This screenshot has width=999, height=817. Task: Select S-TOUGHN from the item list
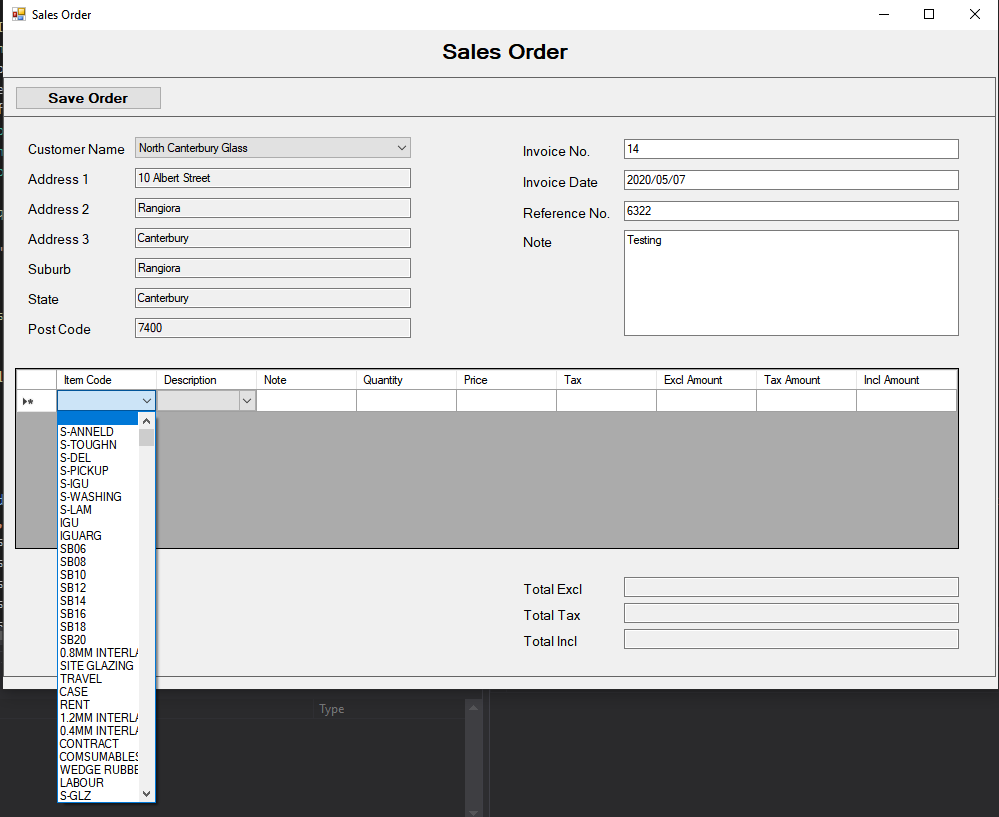(x=99, y=445)
